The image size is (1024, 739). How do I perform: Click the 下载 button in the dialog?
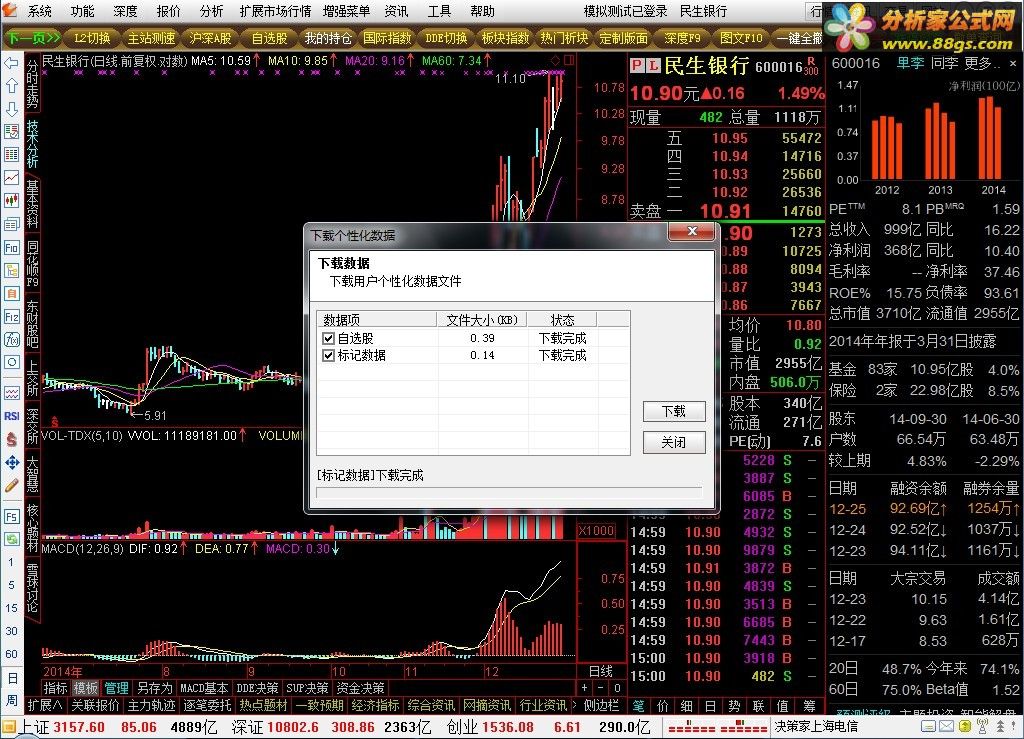pos(674,411)
